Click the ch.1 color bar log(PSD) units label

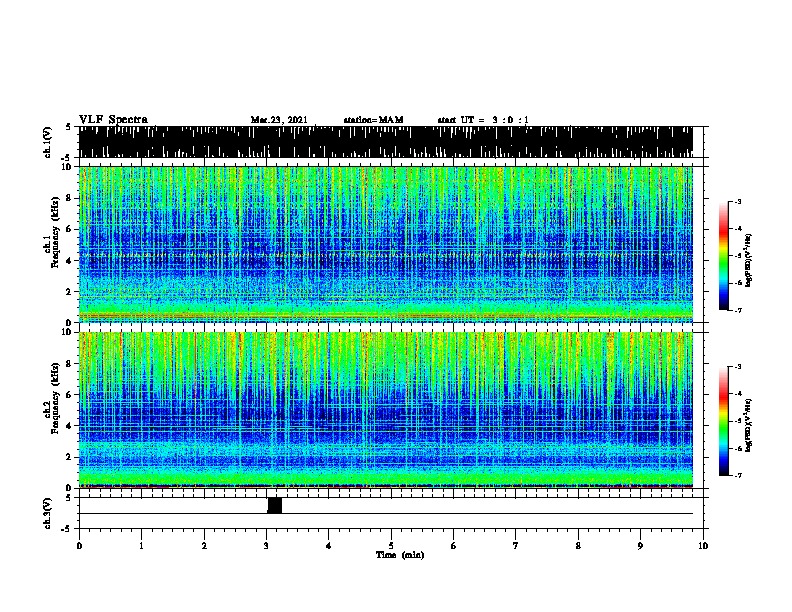pos(749,260)
